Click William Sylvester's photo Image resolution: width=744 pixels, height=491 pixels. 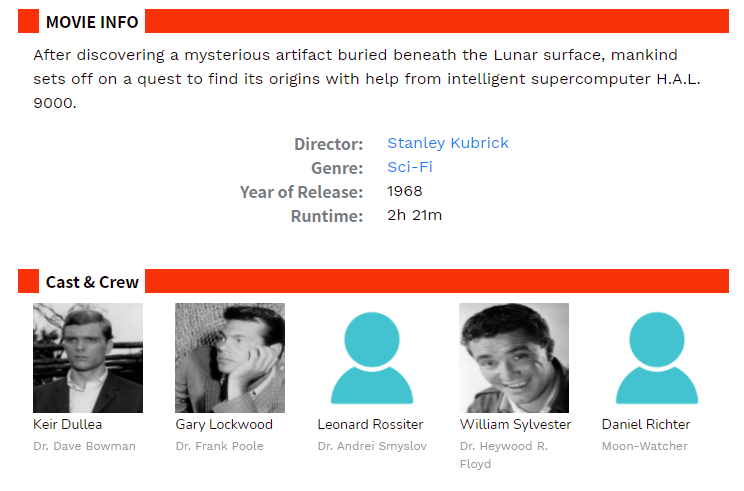(x=514, y=358)
